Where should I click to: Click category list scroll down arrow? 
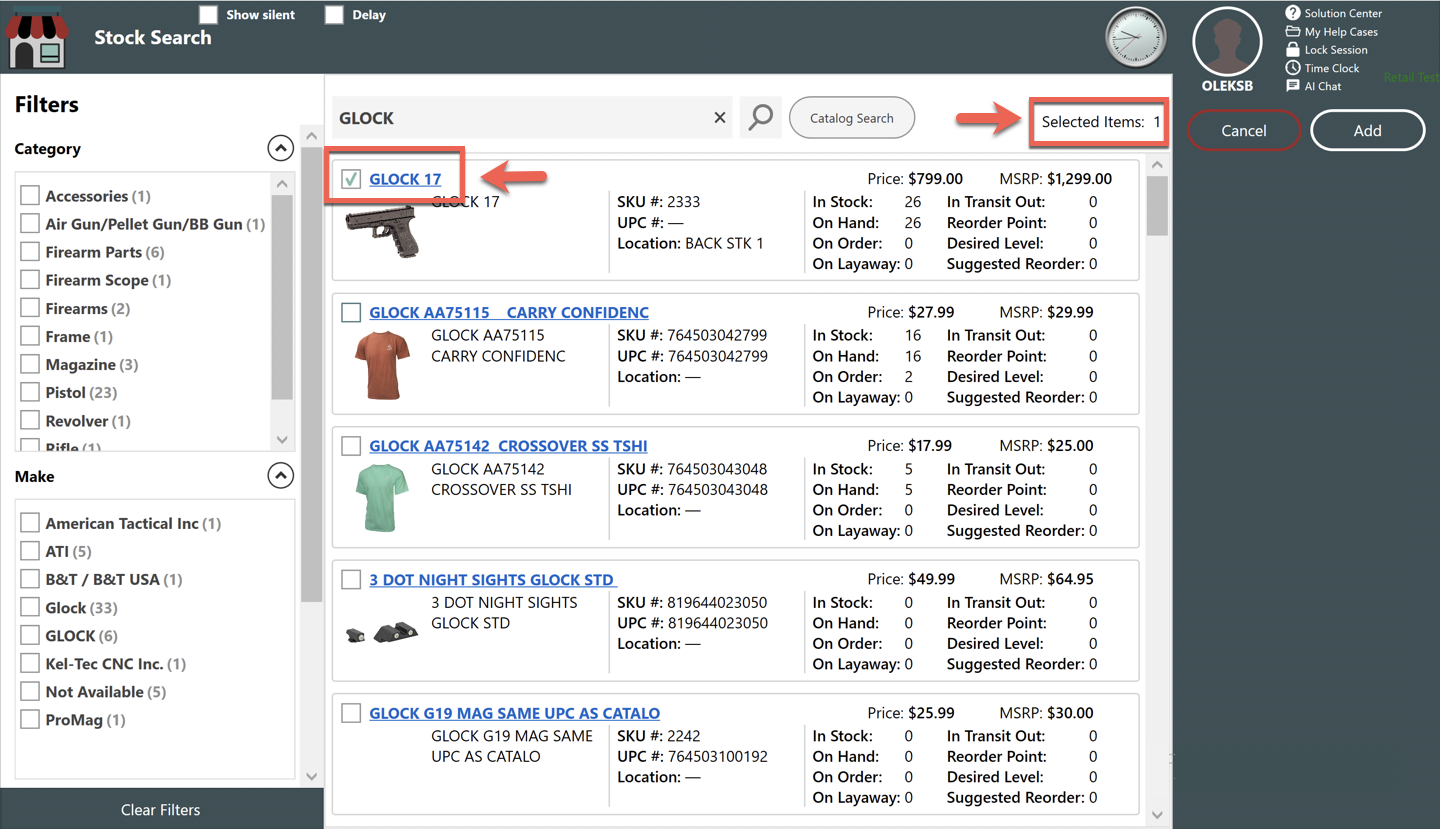[x=282, y=440]
